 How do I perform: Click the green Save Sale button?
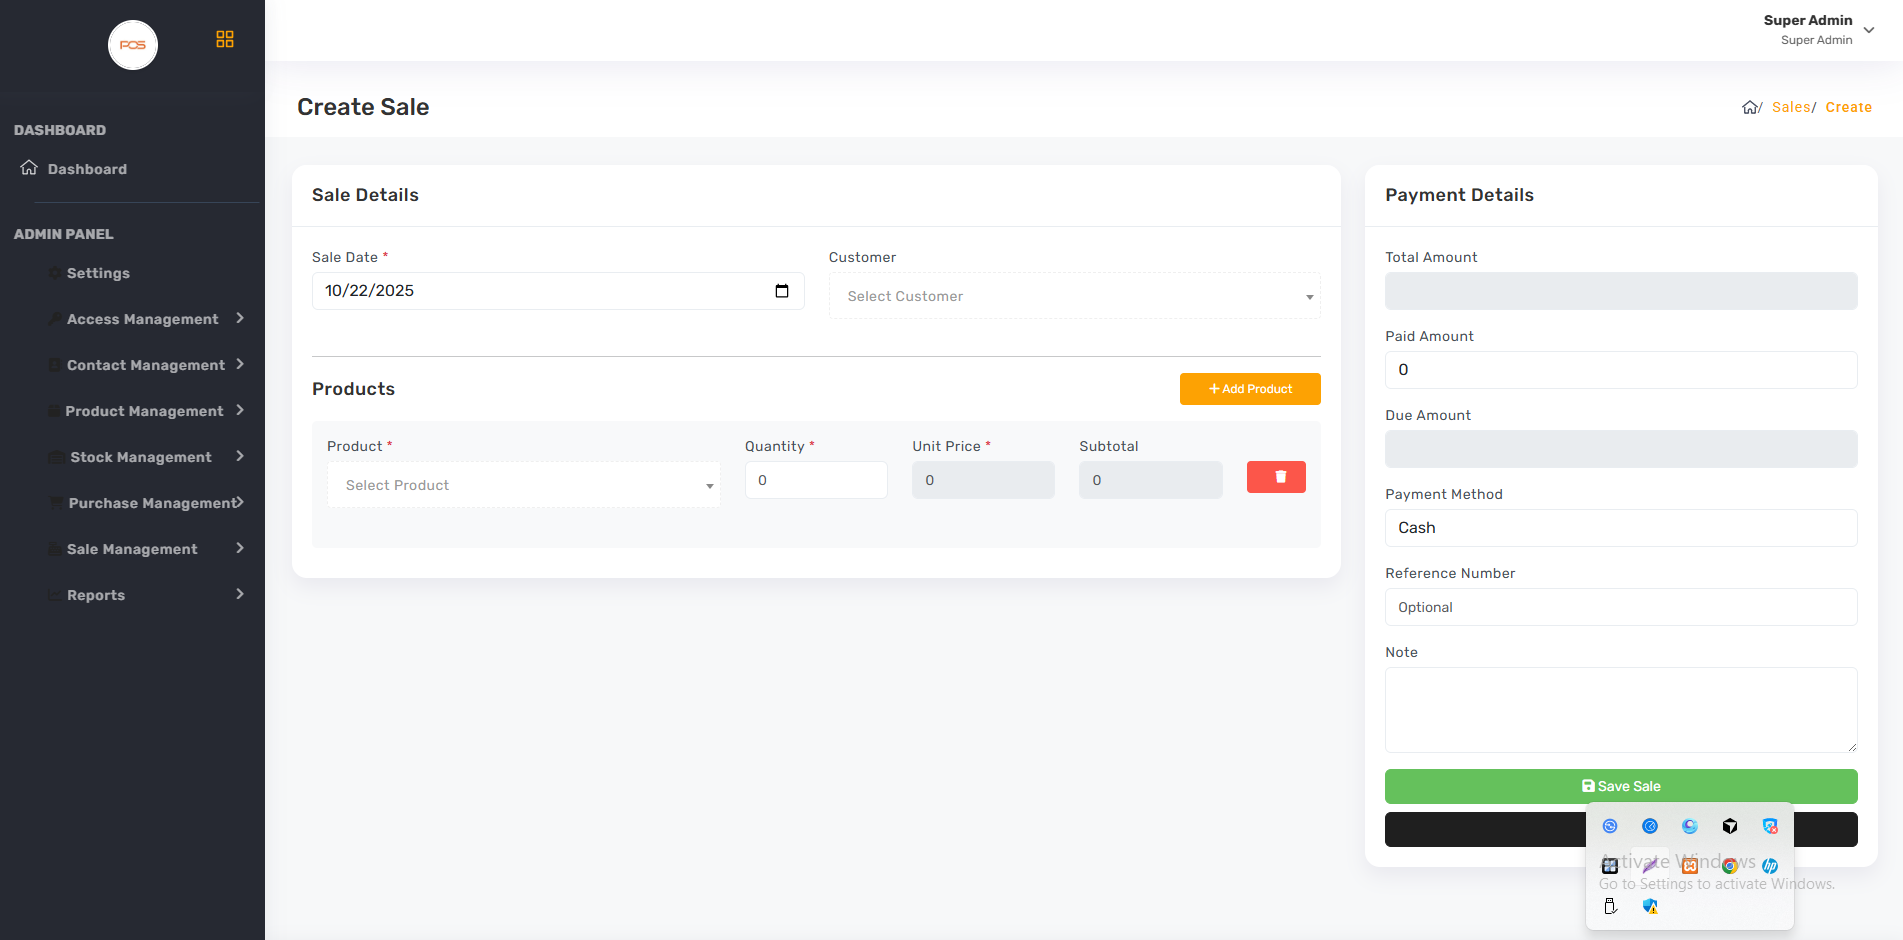1620,786
